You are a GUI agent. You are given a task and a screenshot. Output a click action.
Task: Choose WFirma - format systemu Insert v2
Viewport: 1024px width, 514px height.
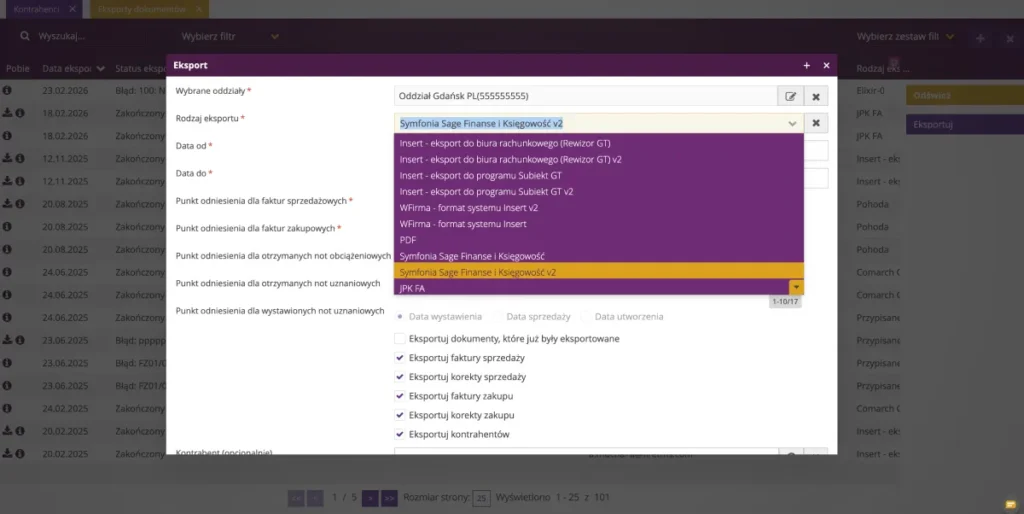[x=598, y=208]
